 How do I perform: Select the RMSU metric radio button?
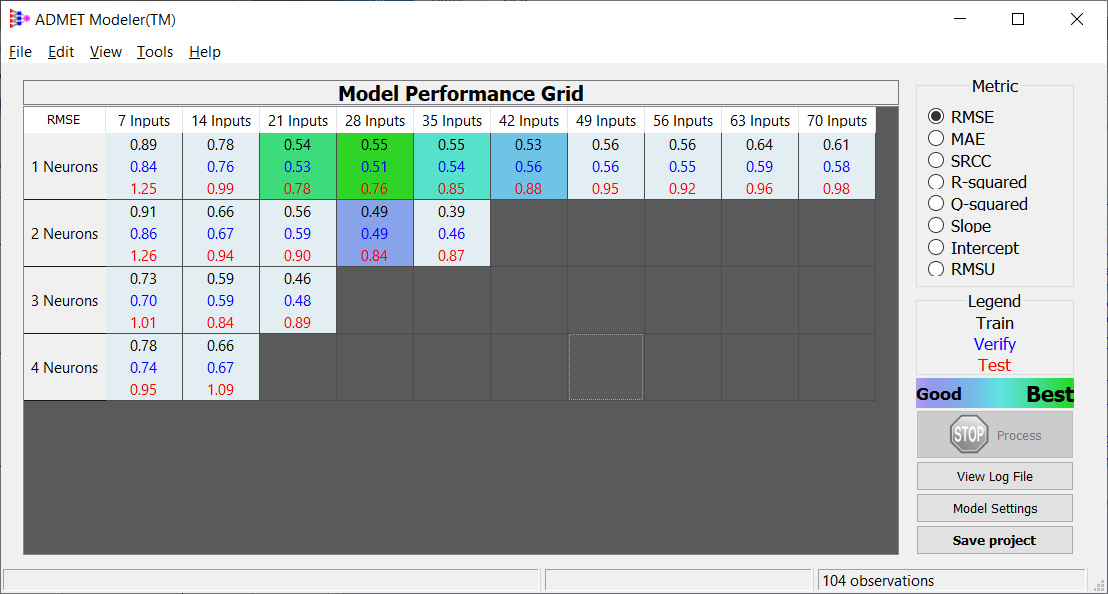point(936,269)
